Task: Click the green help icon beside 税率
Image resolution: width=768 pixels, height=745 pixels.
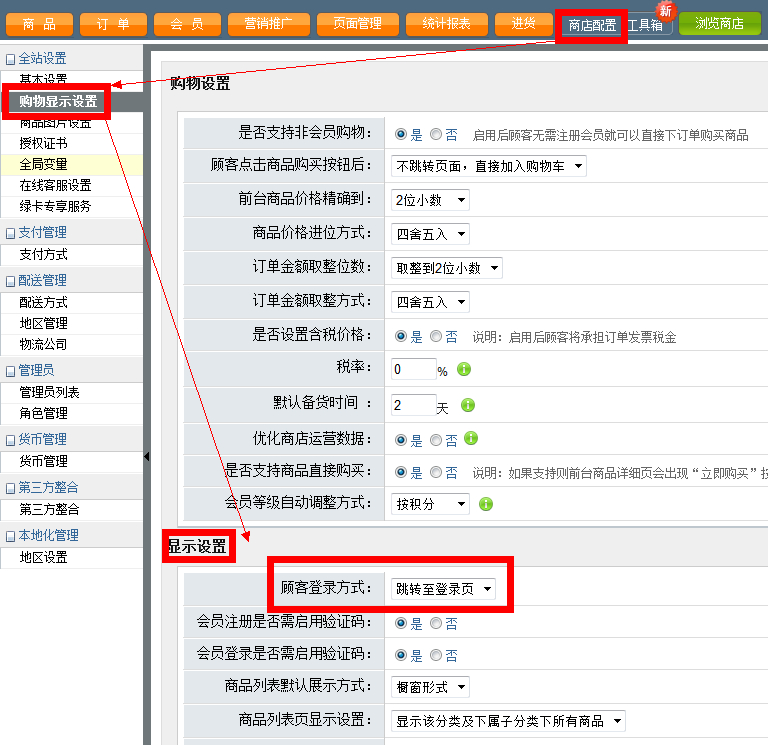Action: click(x=464, y=369)
